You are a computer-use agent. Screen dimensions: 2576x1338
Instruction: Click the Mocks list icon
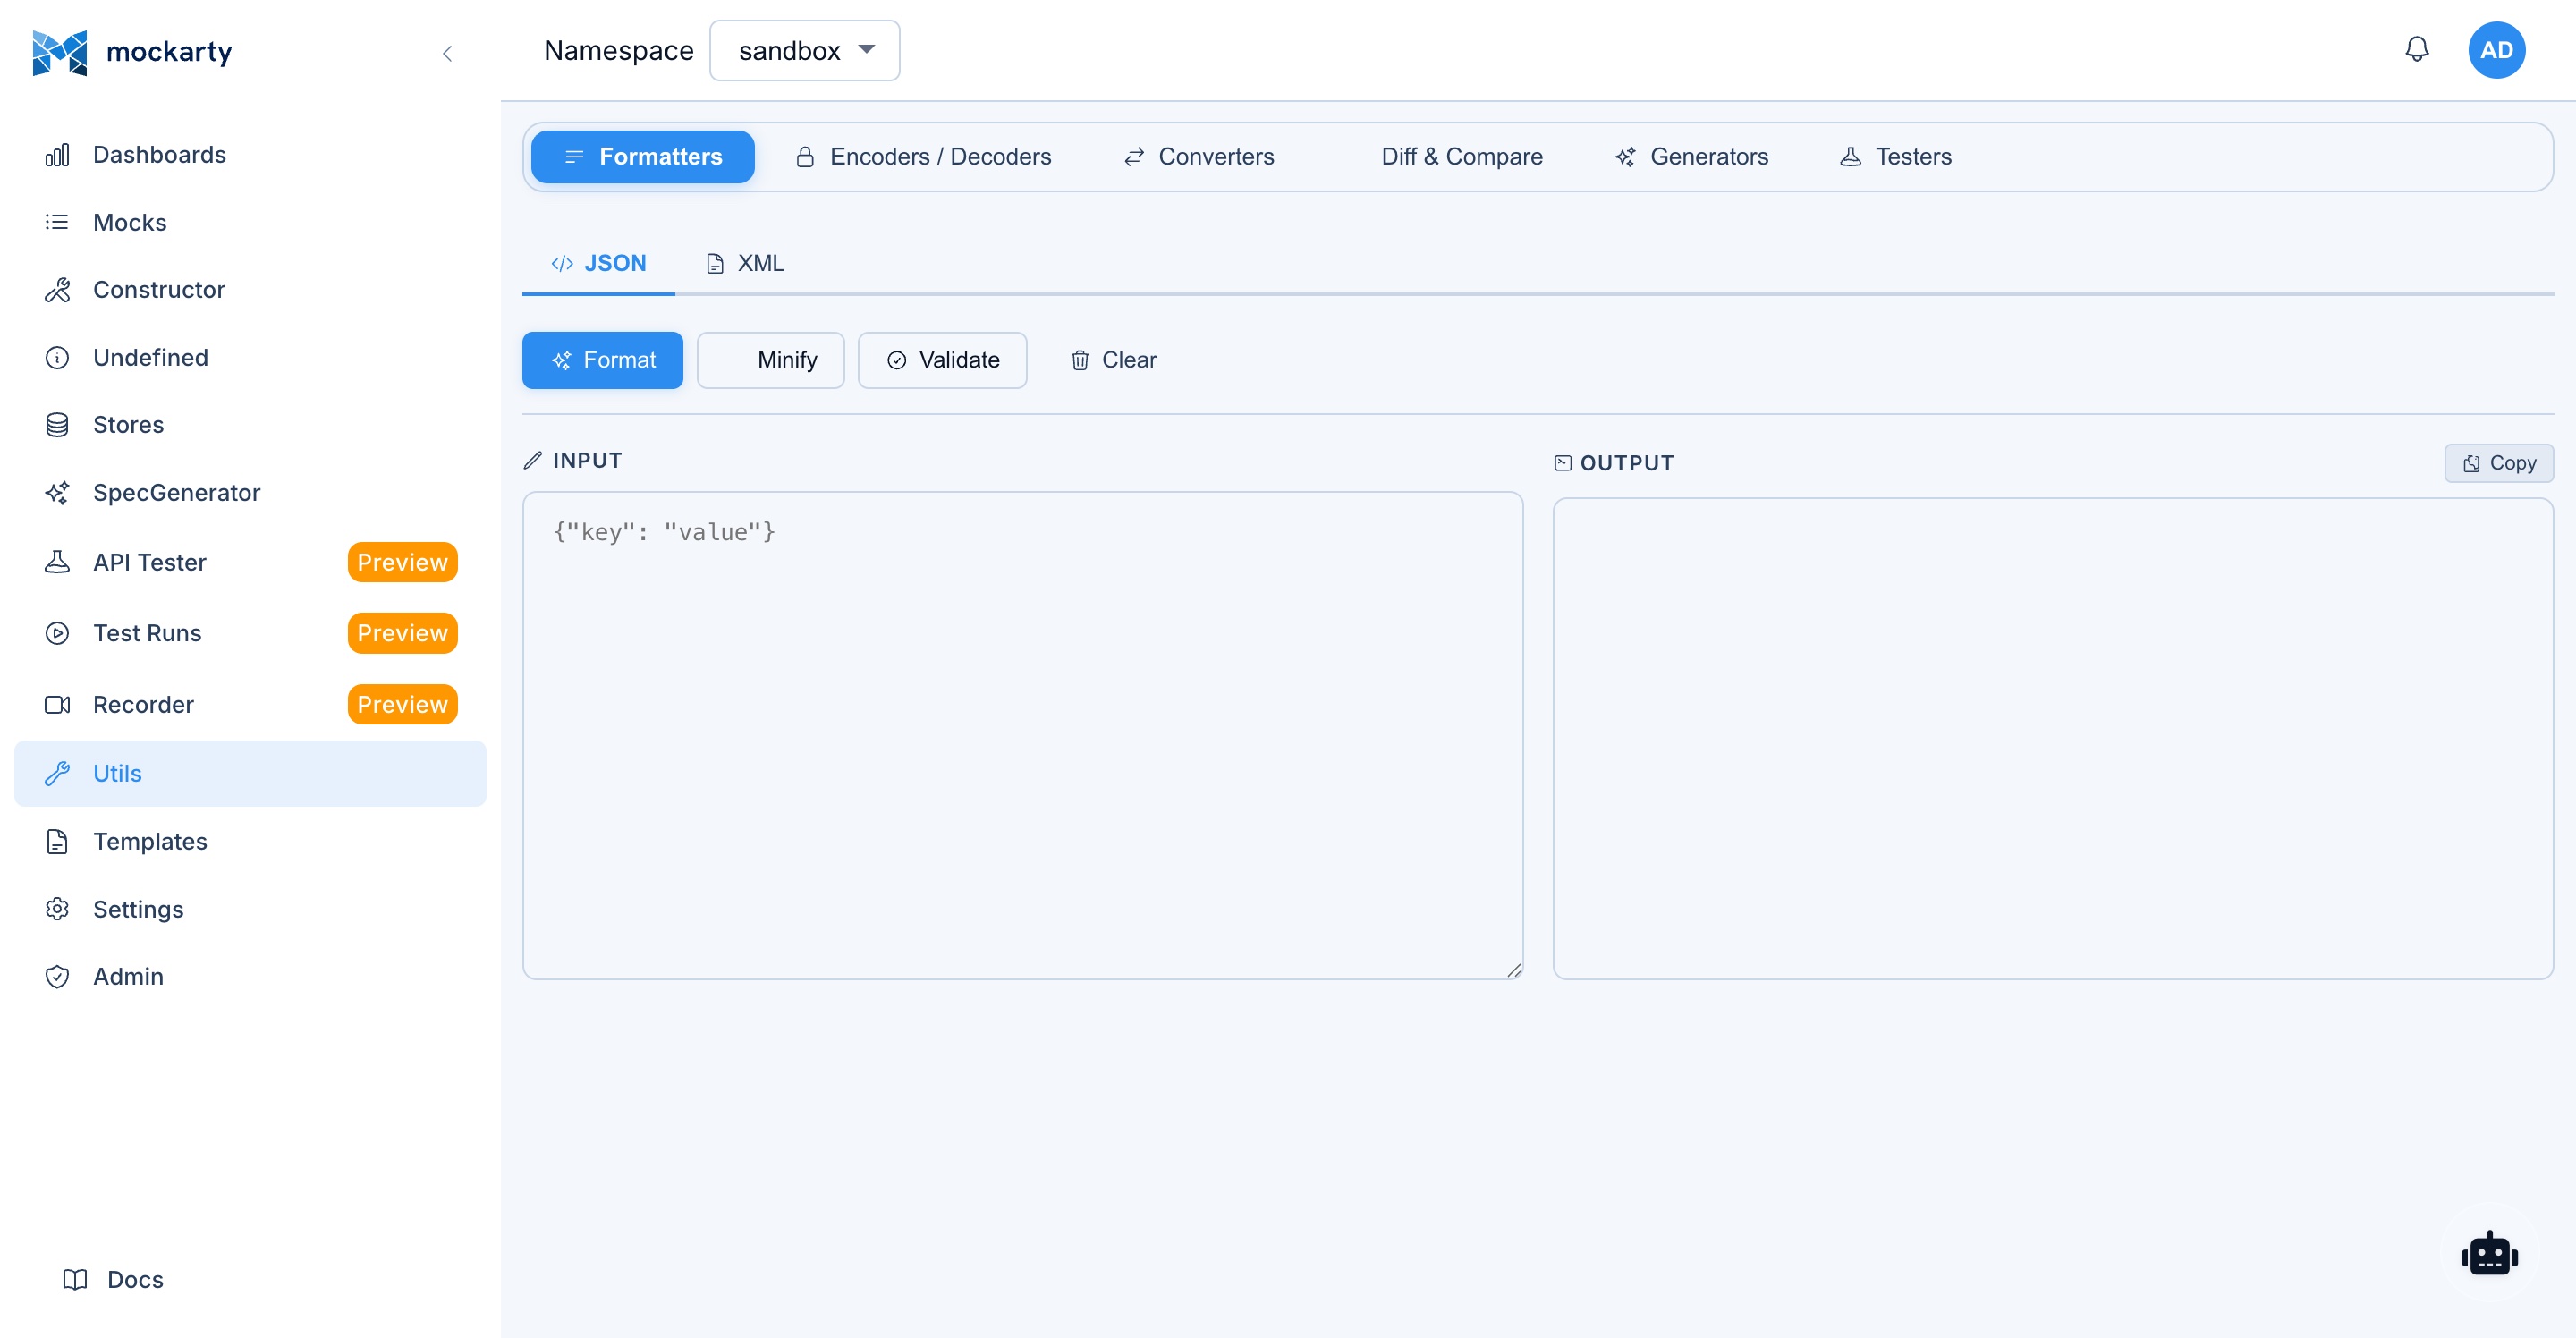pos(57,222)
